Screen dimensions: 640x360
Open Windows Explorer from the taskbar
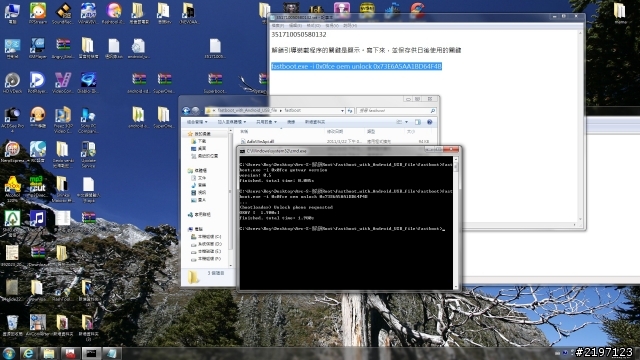pos(49,353)
